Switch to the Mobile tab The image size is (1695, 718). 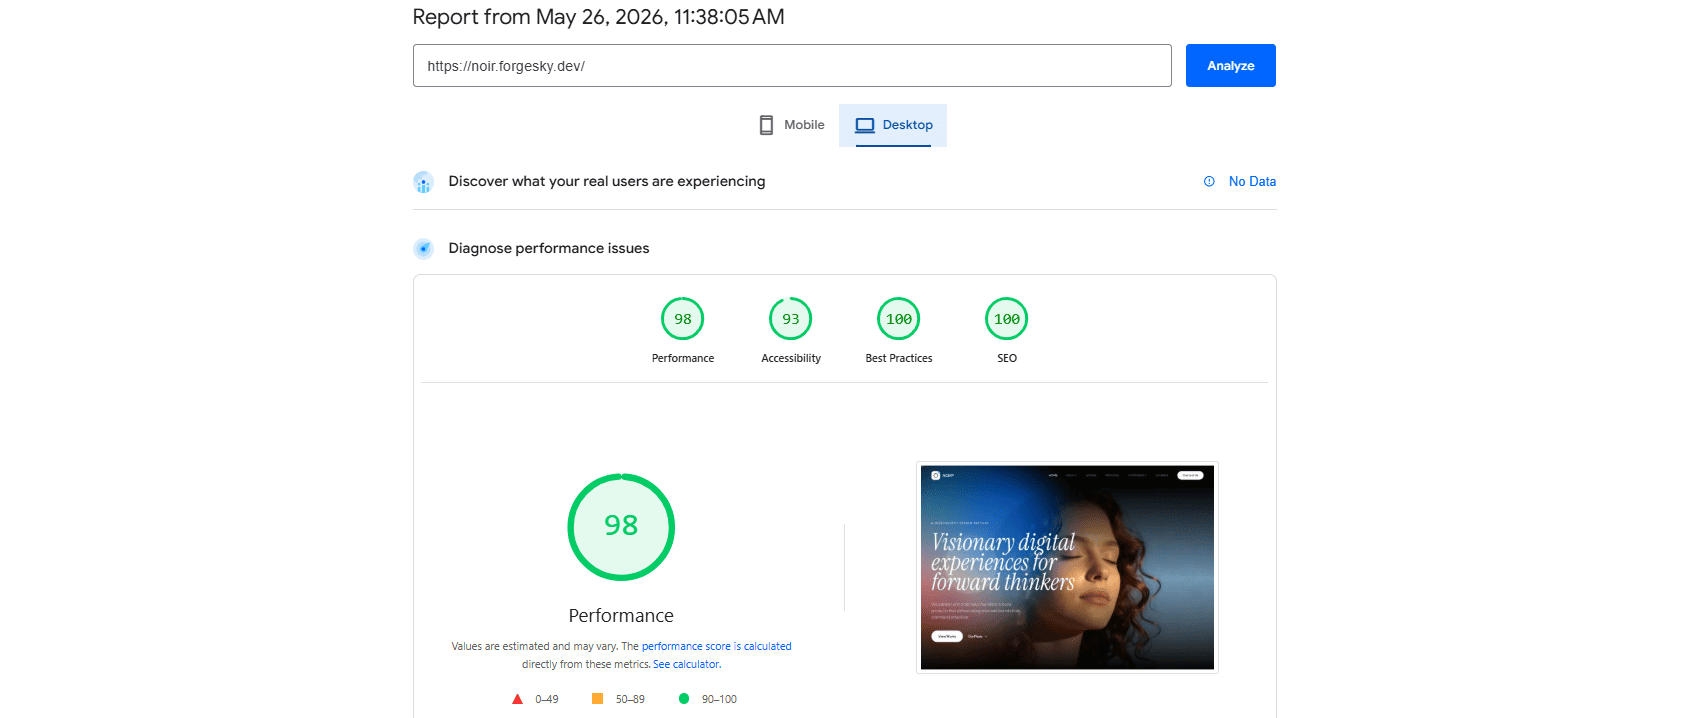[792, 125]
